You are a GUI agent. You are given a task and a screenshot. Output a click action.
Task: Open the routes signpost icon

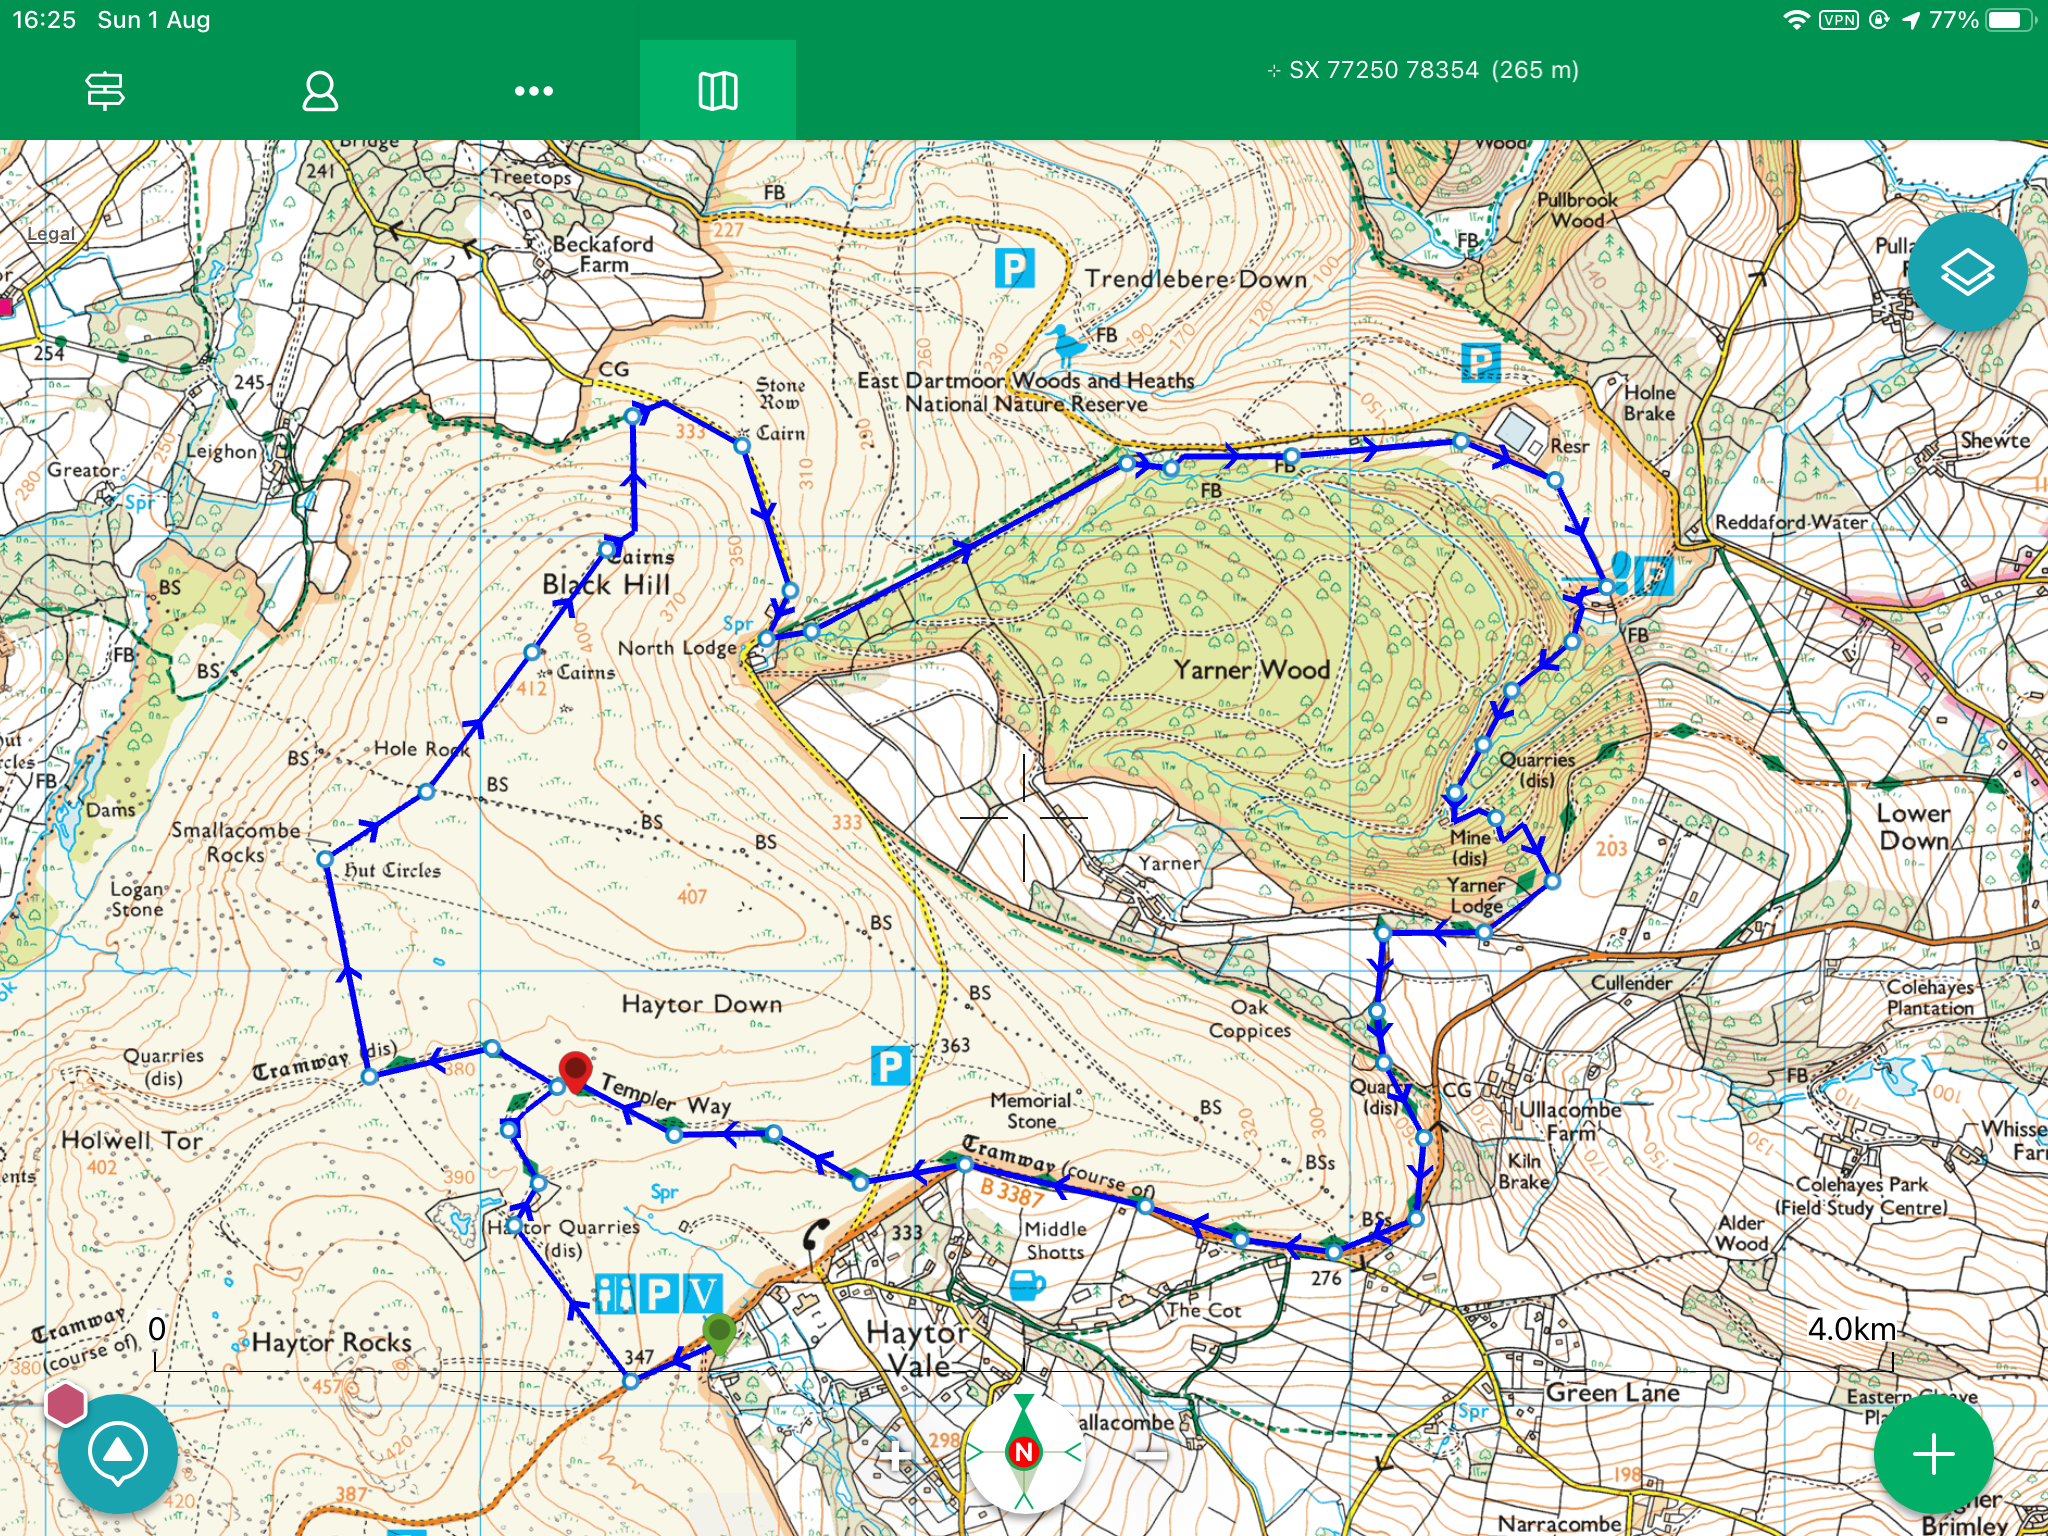coord(105,91)
